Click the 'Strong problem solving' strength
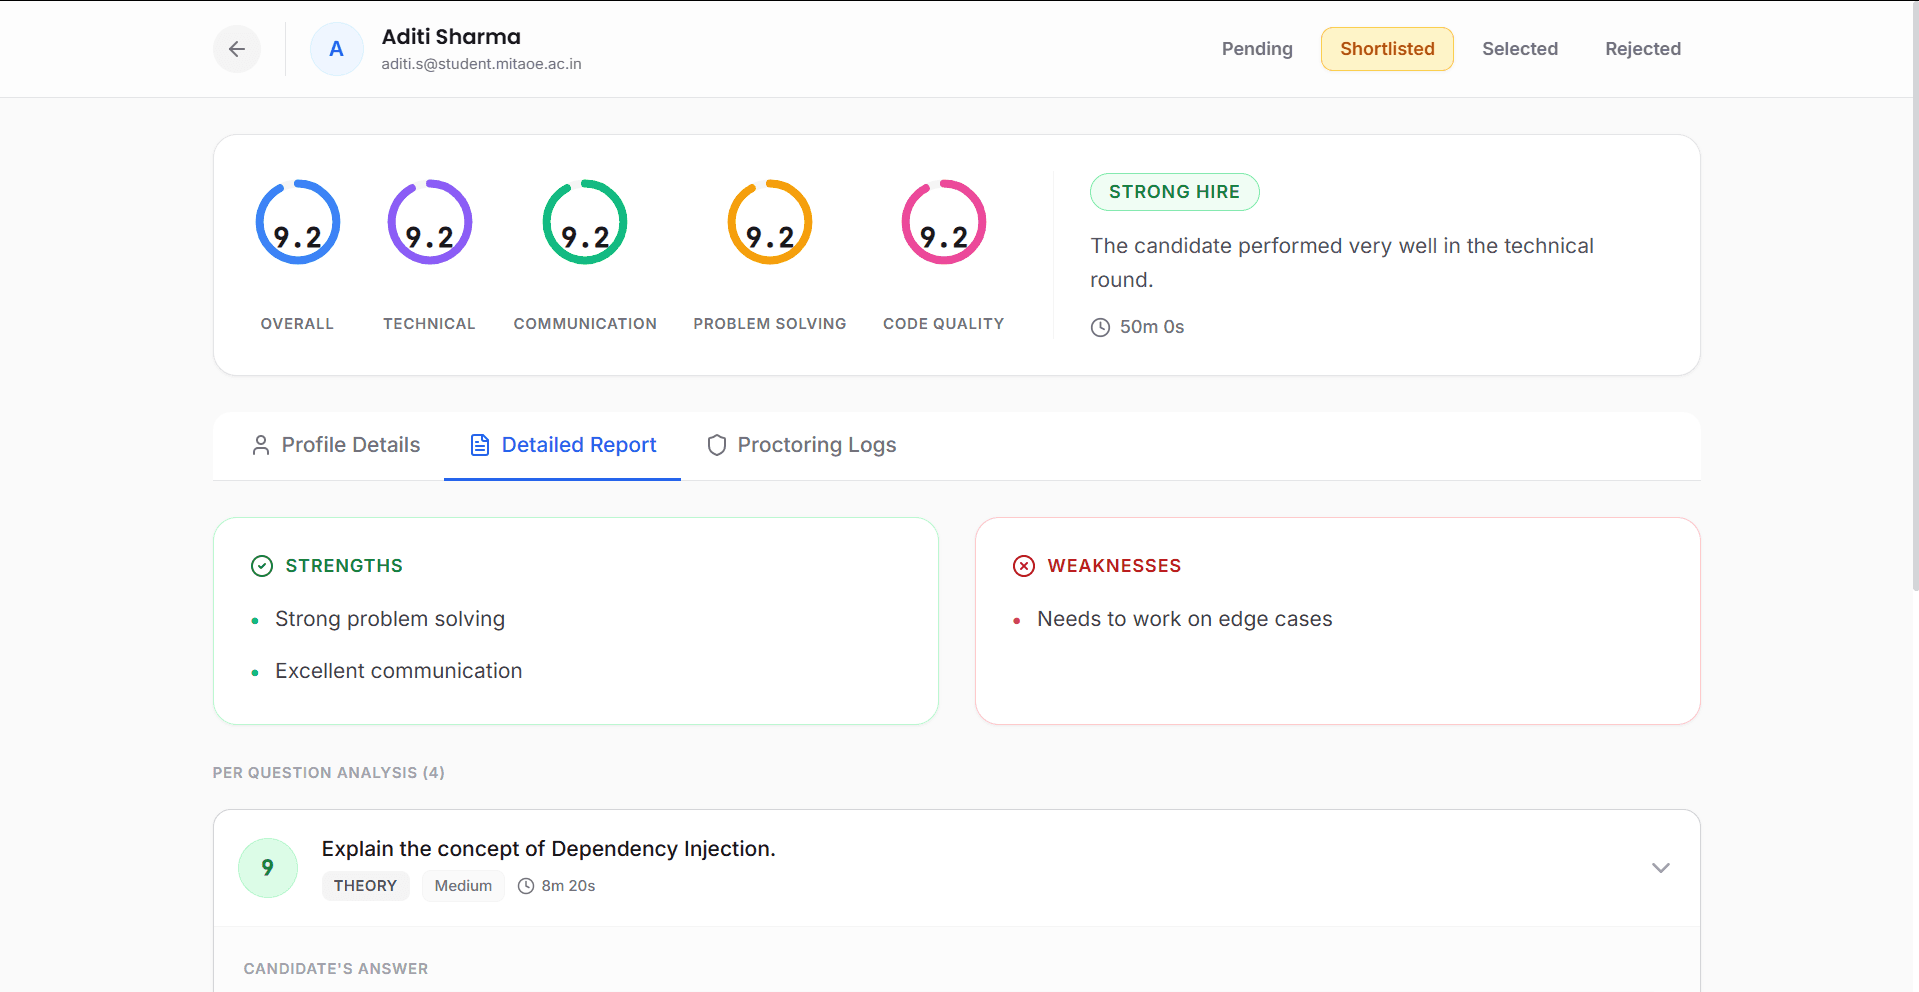The height and width of the screenshot is (992, 1919). [390, 619]
